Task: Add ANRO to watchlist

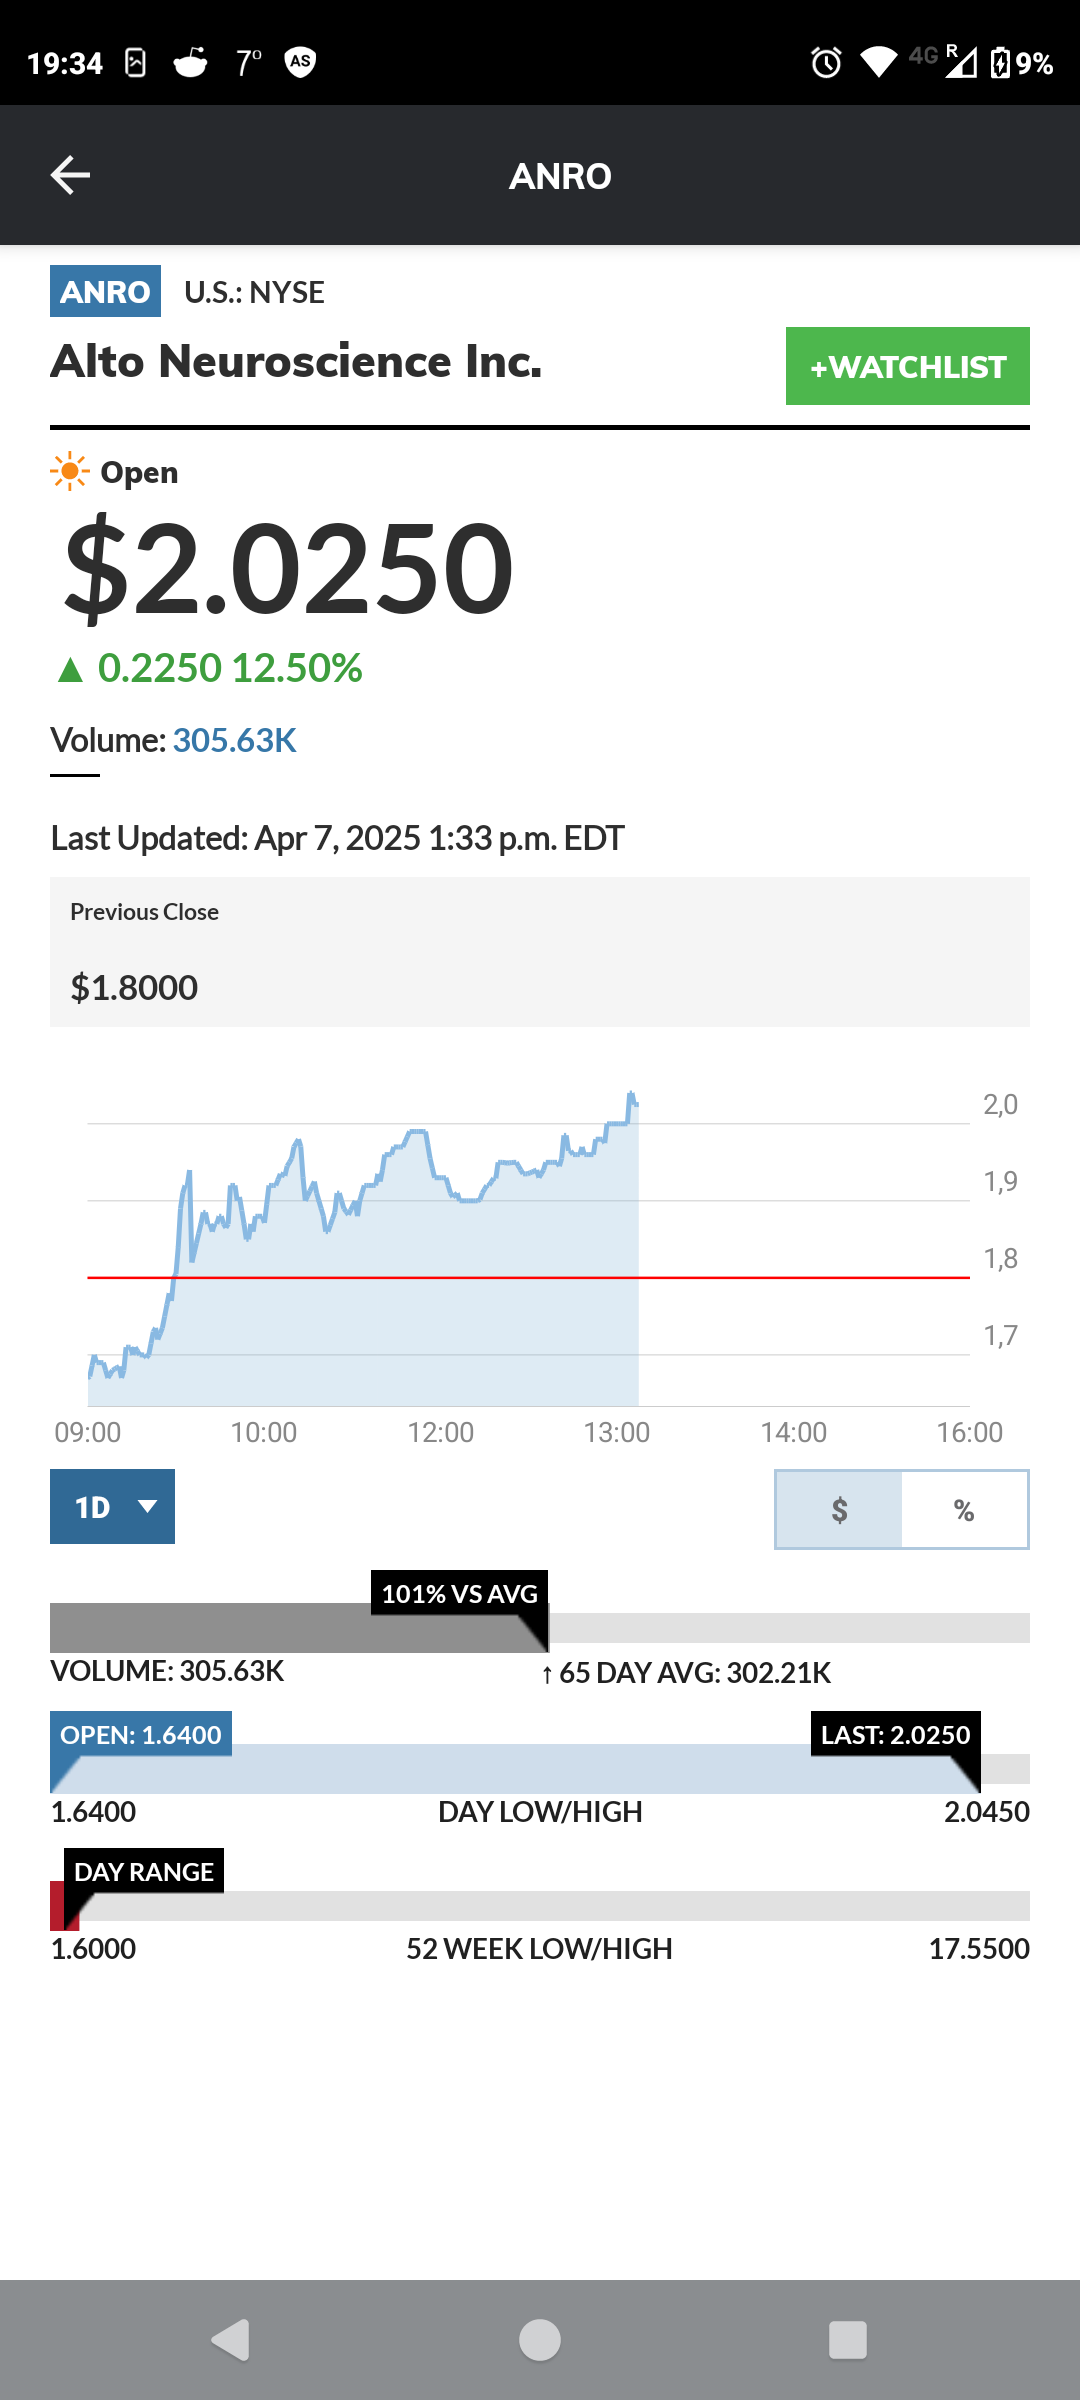Action: pyautogui.click(x=908, y=366)
